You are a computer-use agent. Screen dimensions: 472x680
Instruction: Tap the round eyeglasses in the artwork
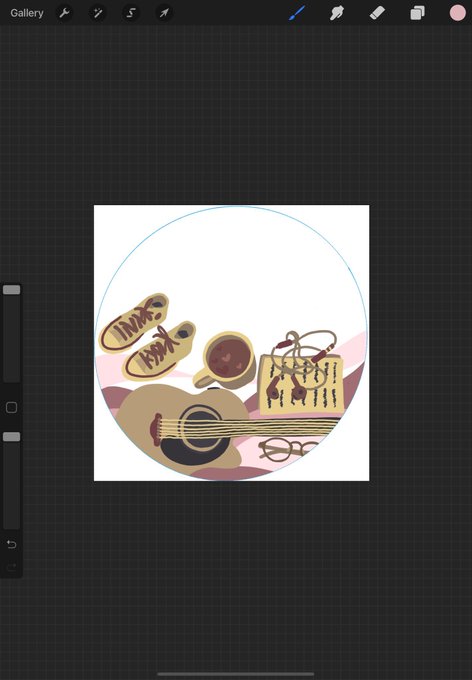click(286, 449)
